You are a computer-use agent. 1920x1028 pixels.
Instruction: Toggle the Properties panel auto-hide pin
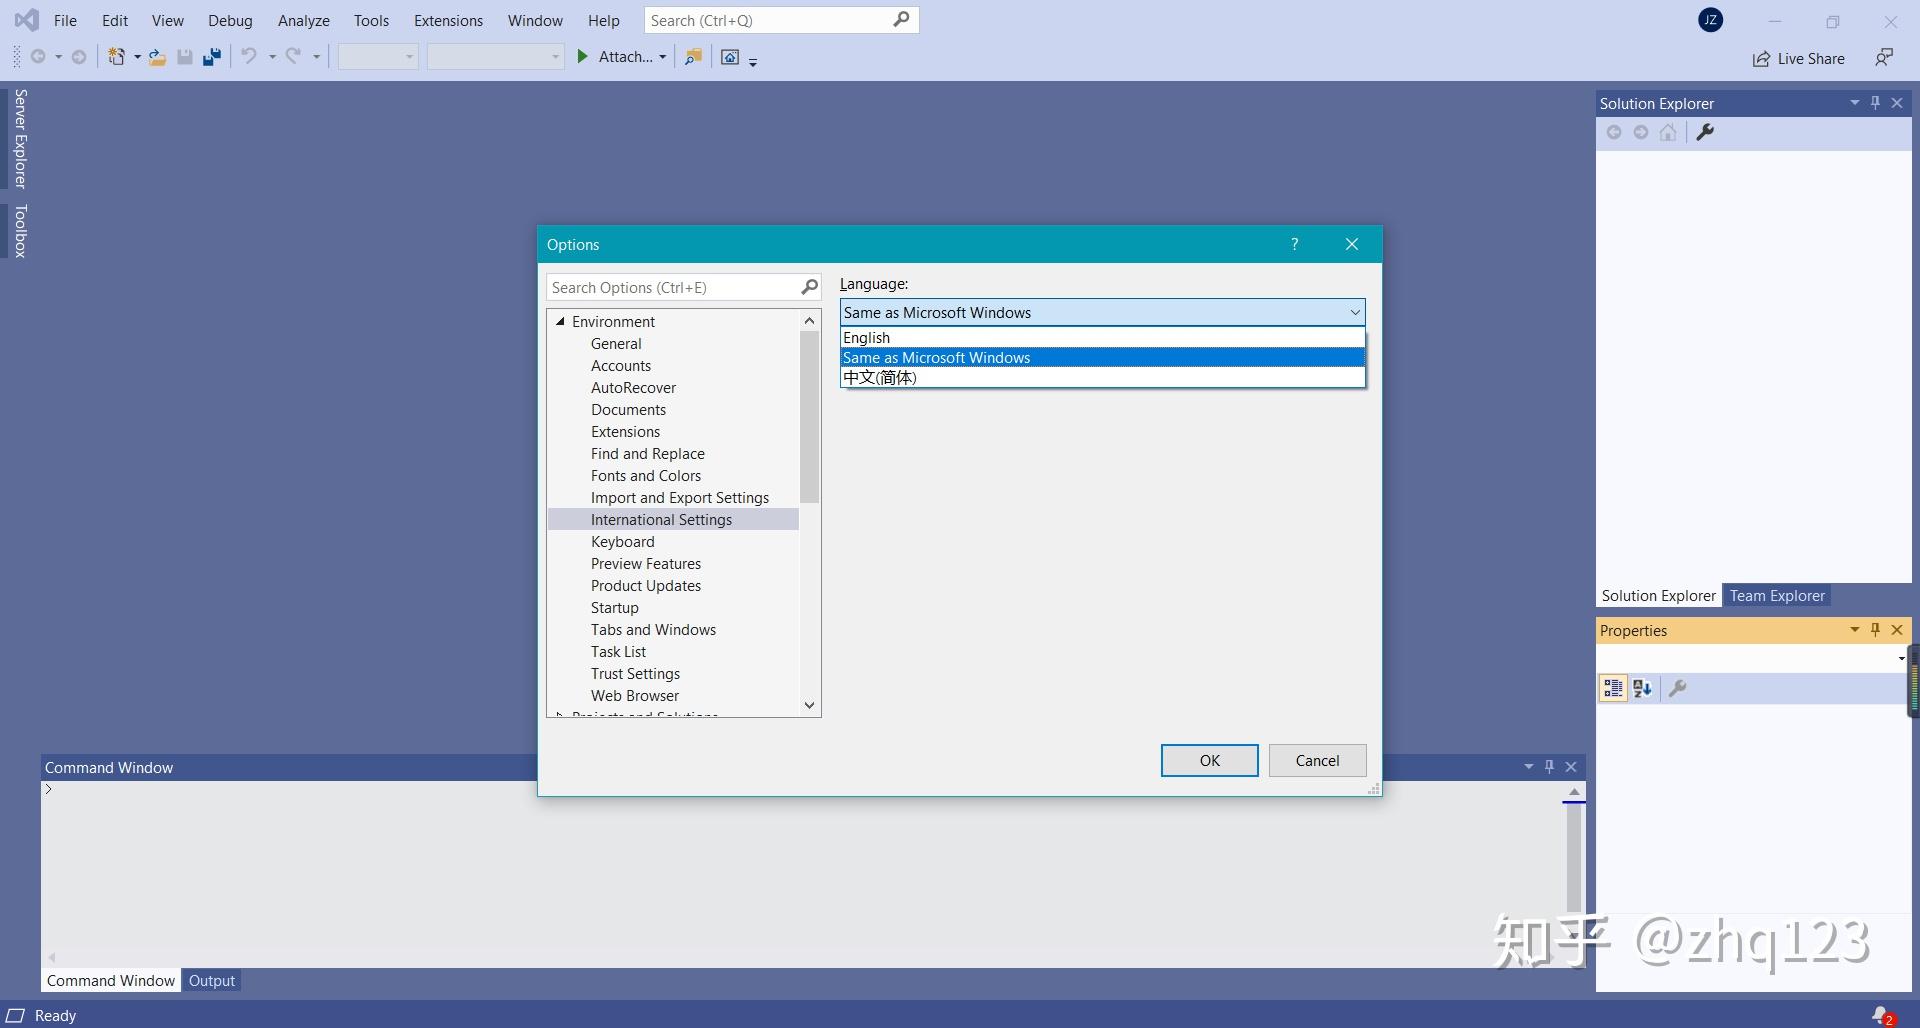pos(1874,630)
